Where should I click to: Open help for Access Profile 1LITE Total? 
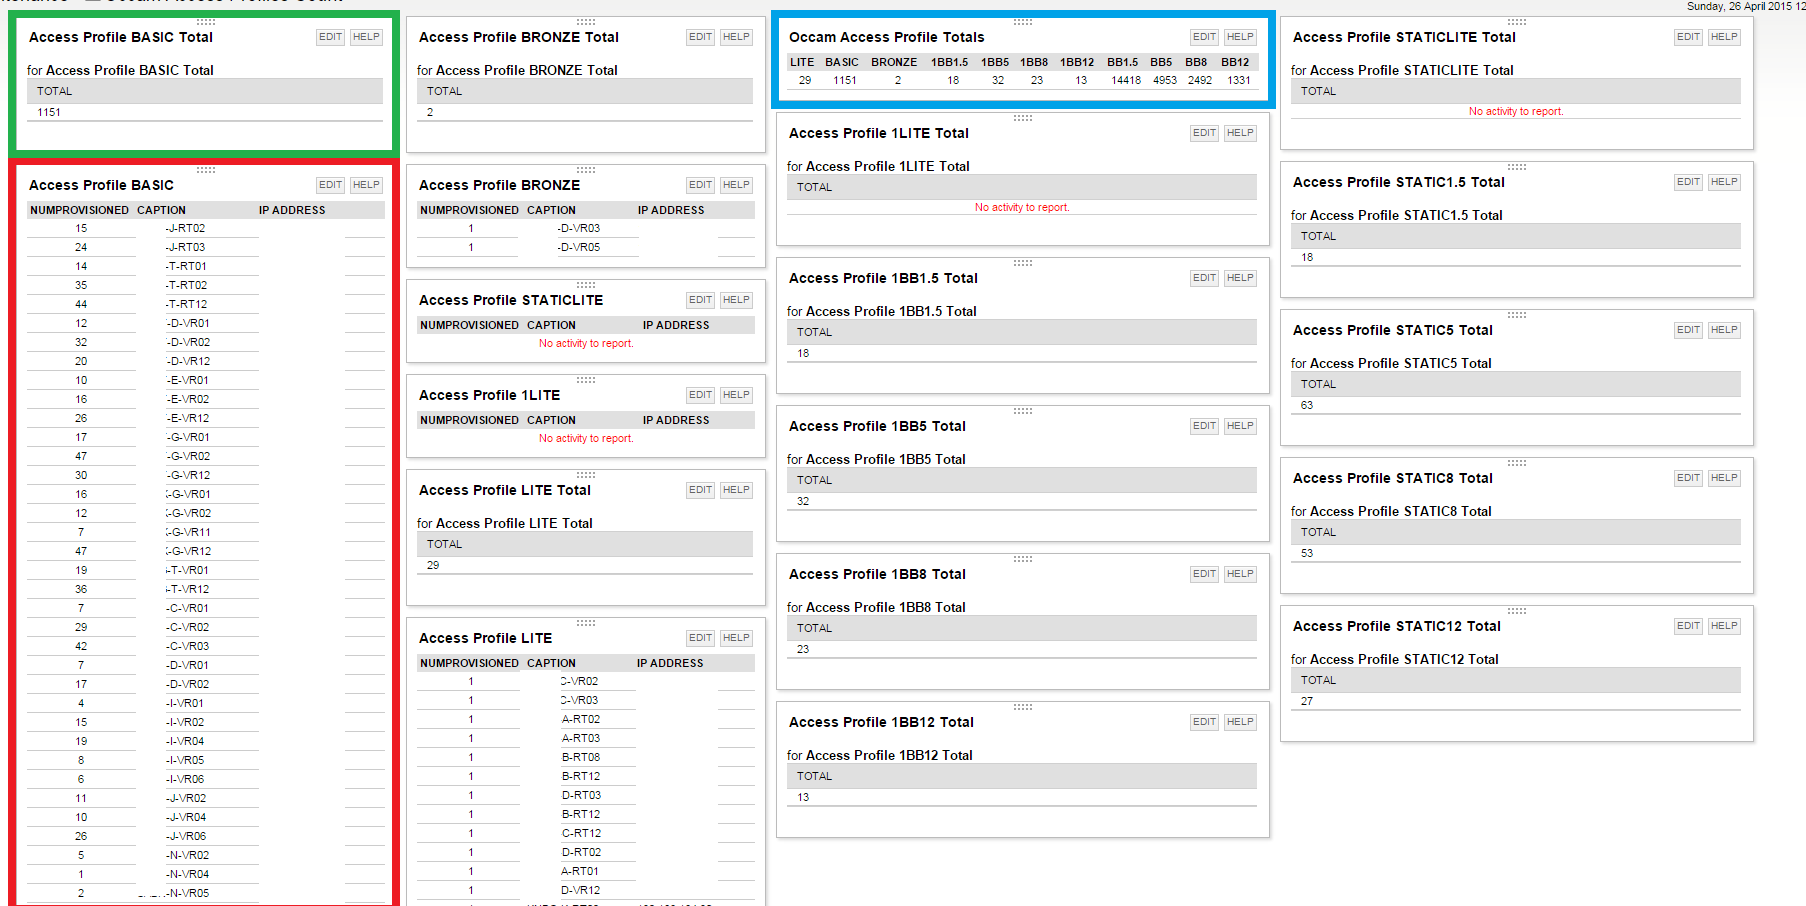(x=1240, y=133)
